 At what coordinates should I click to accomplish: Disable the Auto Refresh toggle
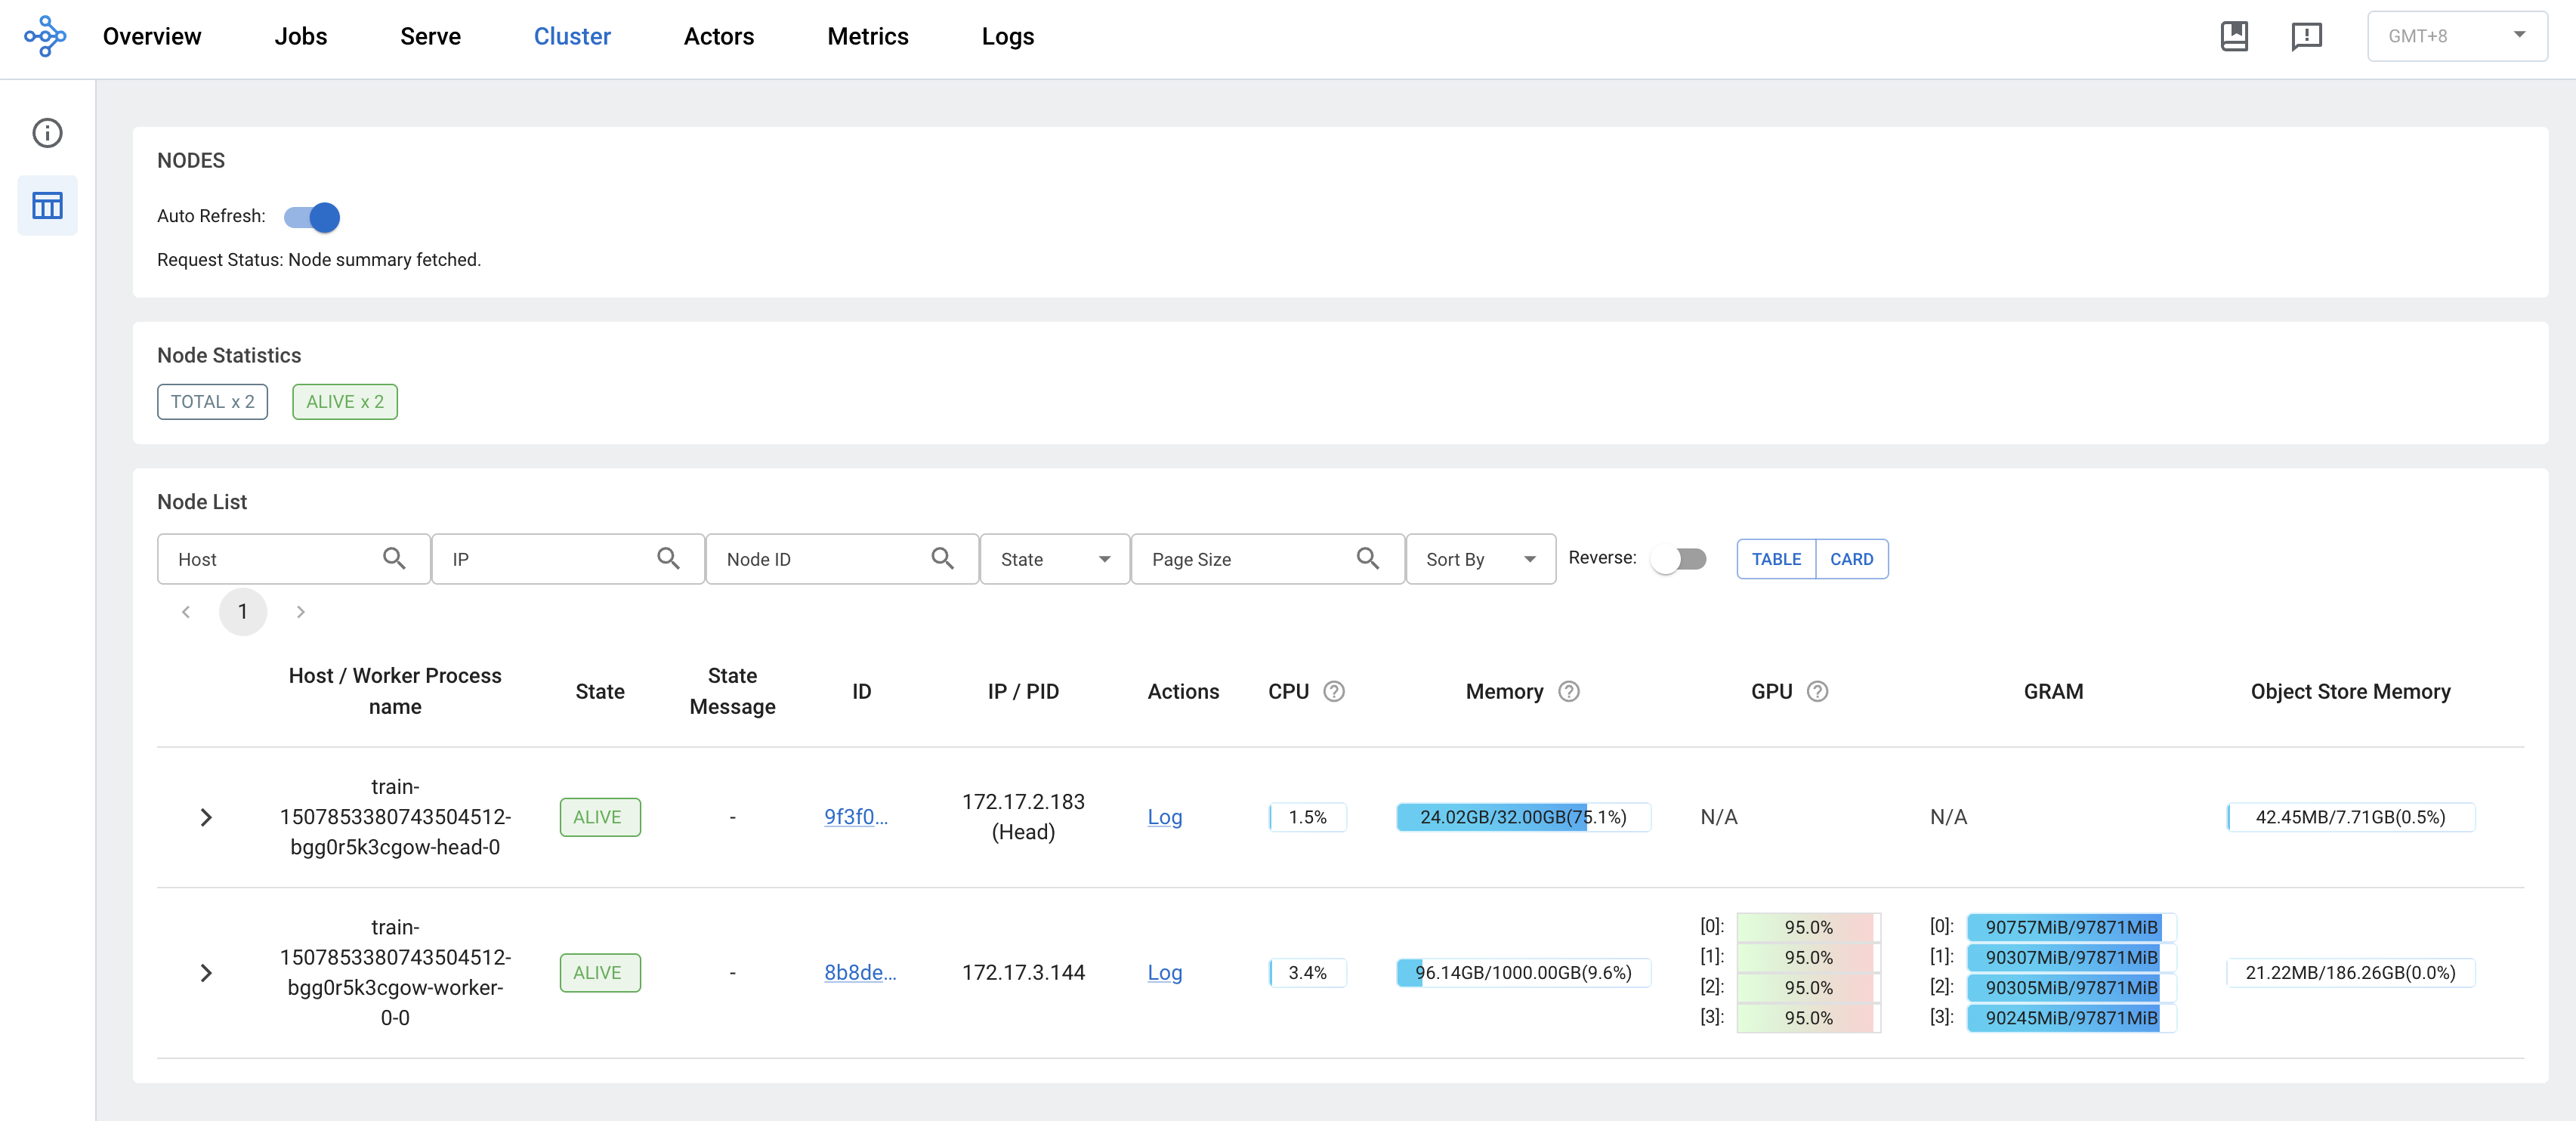[x=312, y=217]
